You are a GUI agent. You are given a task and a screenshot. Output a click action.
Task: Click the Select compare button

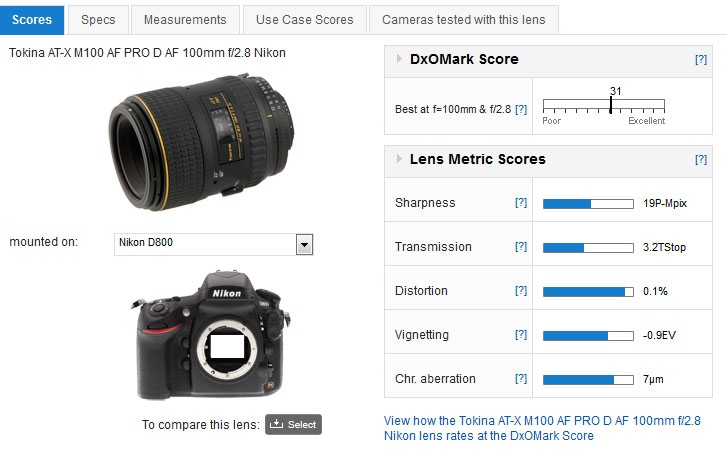click(293, 424)
